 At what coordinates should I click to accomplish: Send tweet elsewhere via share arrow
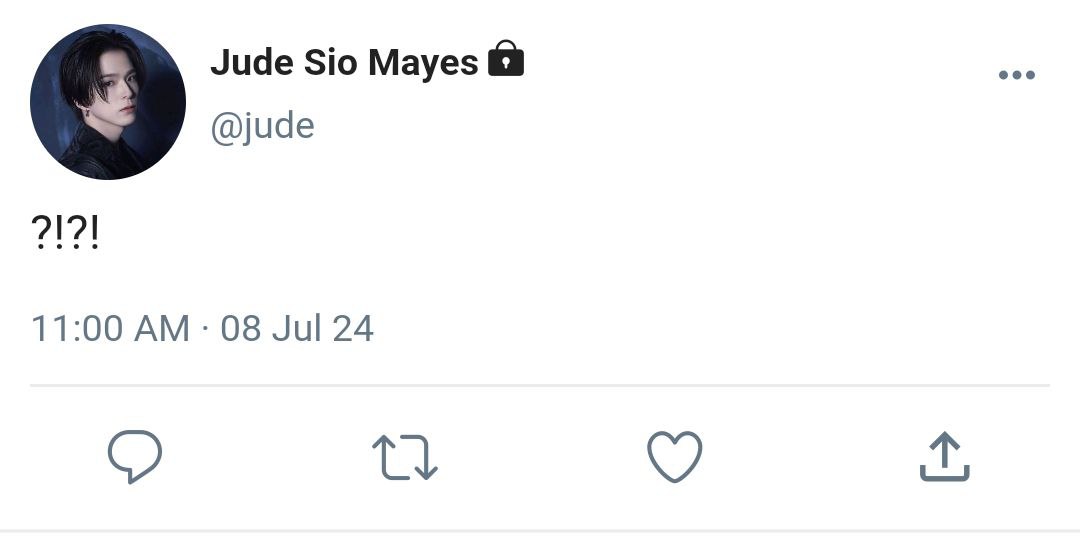click(x=945, y=456)
